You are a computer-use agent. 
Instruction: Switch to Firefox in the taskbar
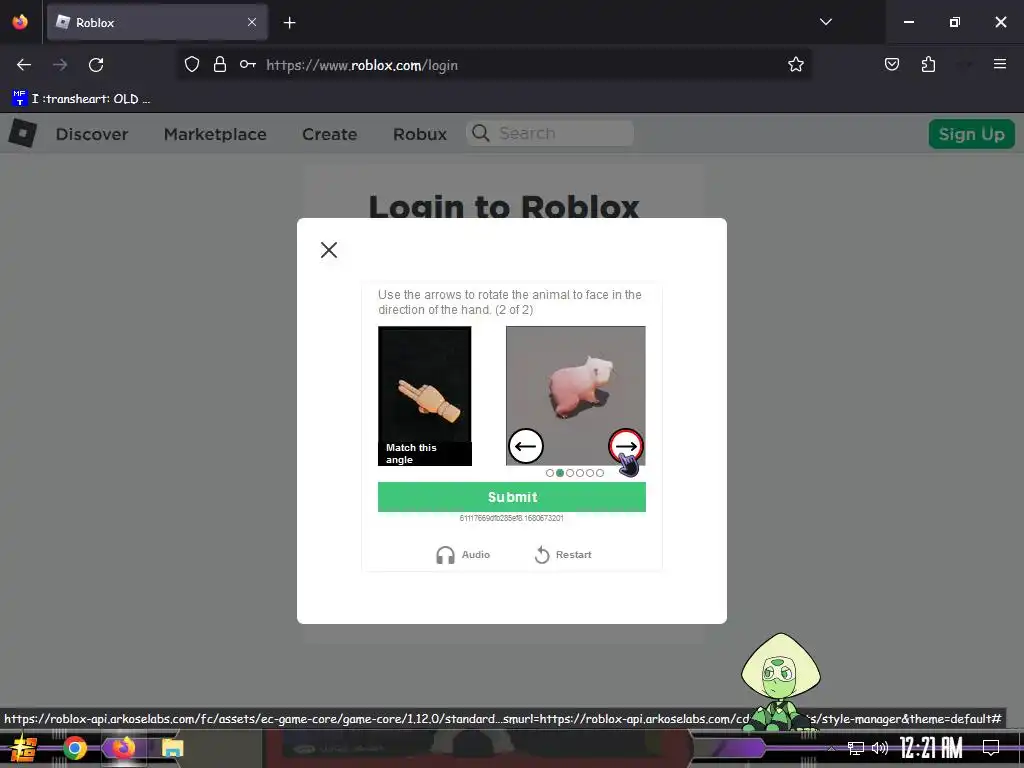123,748
